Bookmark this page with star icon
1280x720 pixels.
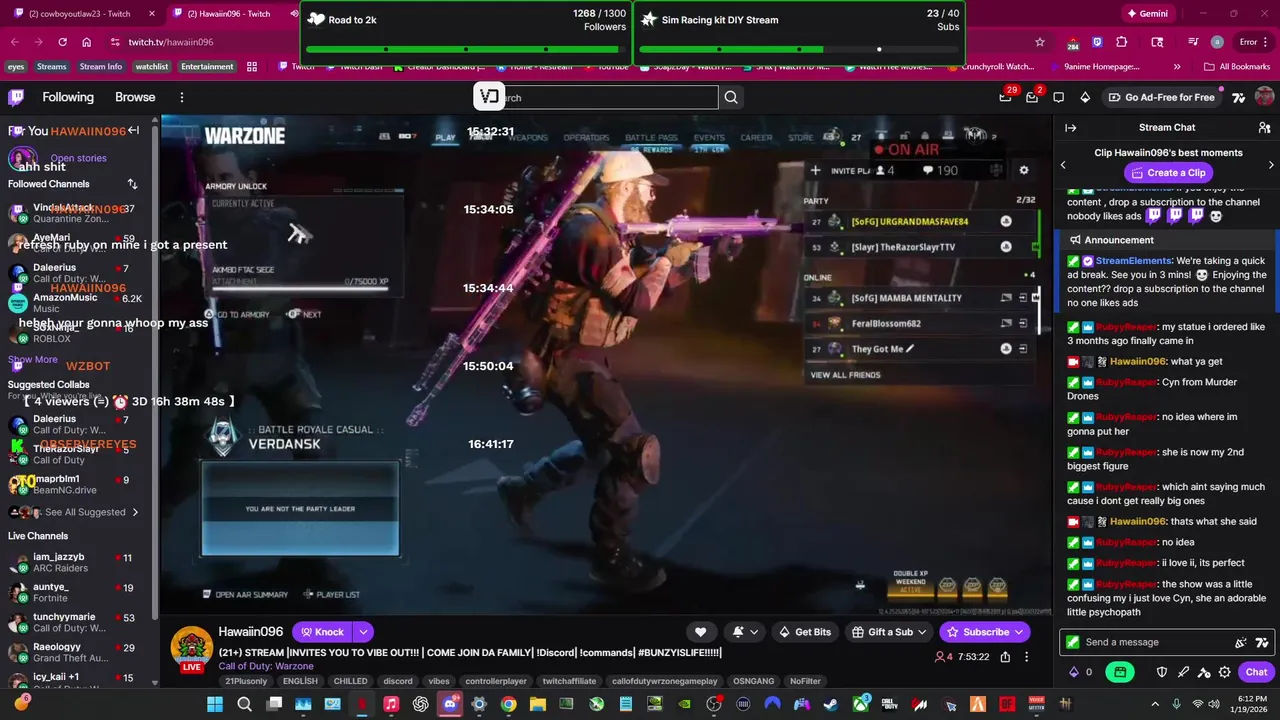click(1040, 42)
